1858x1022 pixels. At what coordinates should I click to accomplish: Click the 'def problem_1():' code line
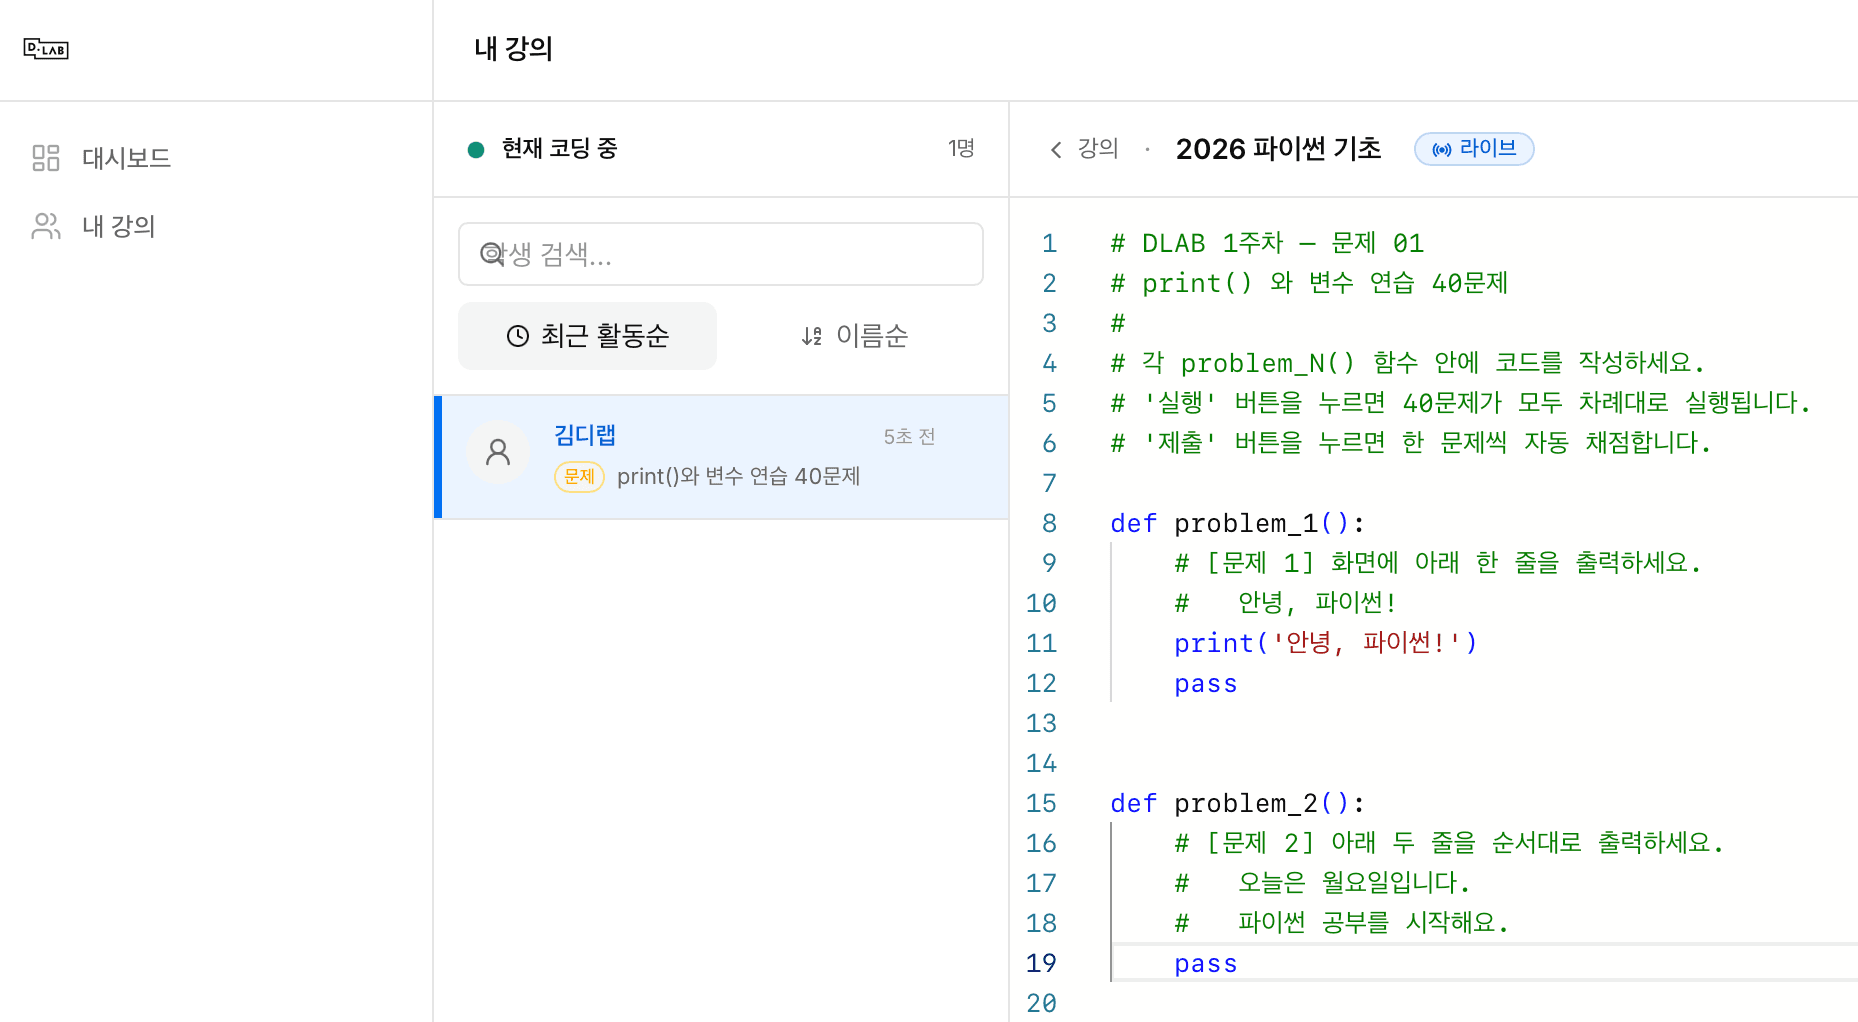(x=1237, y=523)
